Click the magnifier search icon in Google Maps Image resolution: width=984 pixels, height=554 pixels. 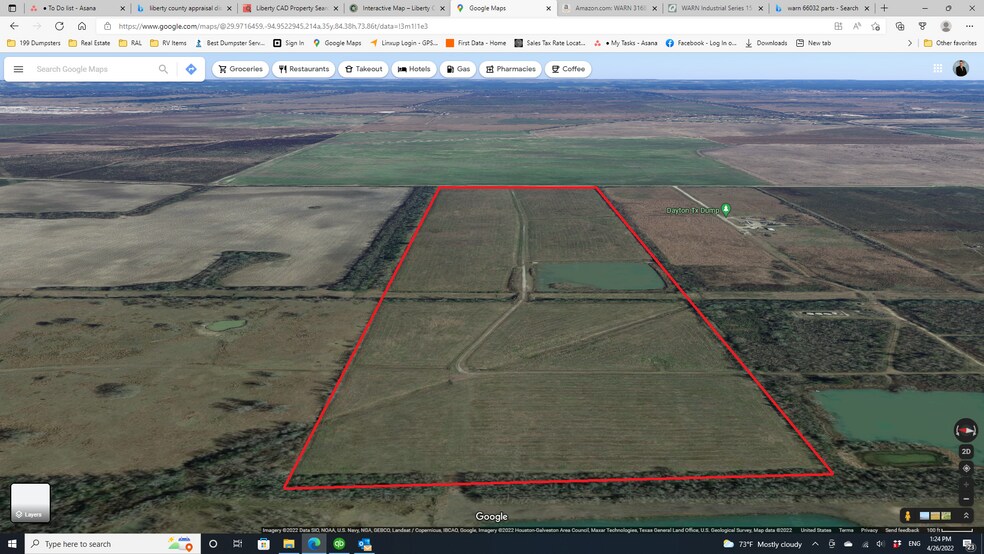click(163, 69)
